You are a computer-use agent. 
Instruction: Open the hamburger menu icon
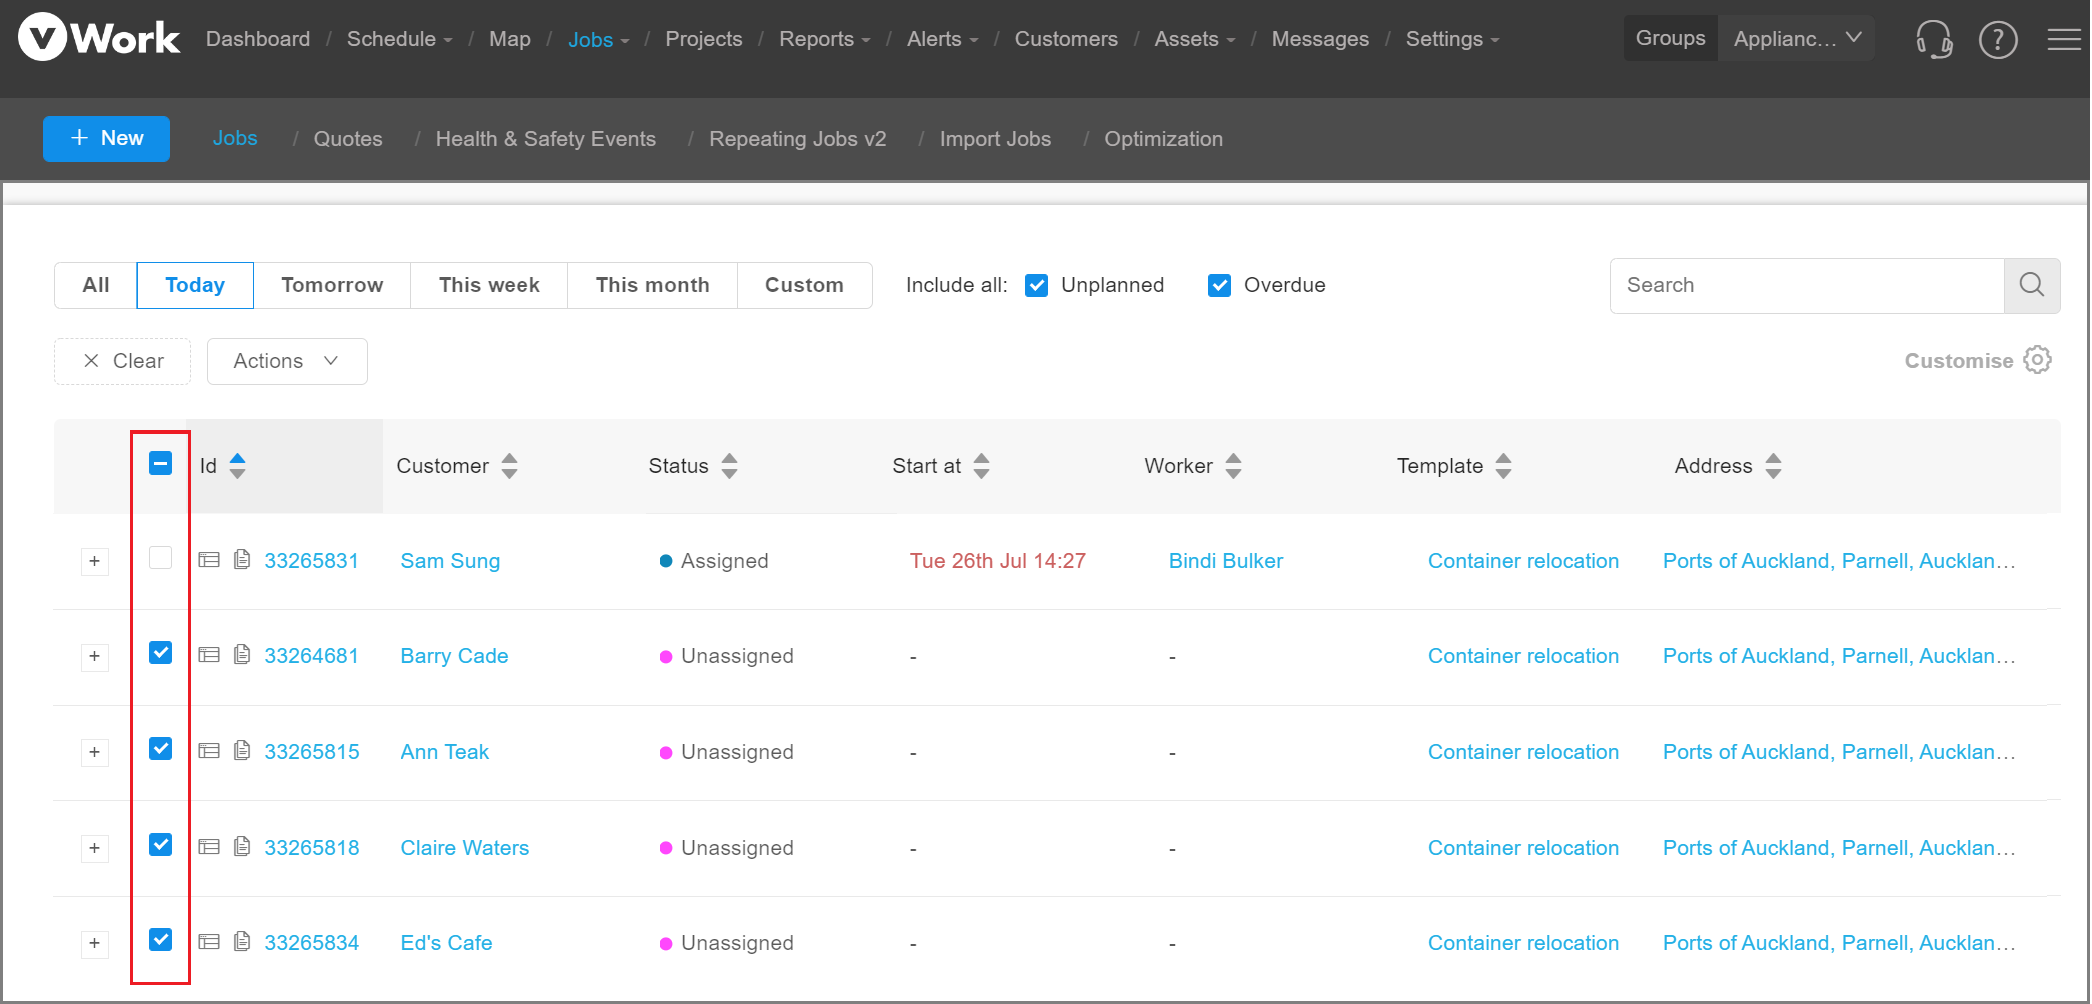tap(2063, 40)
